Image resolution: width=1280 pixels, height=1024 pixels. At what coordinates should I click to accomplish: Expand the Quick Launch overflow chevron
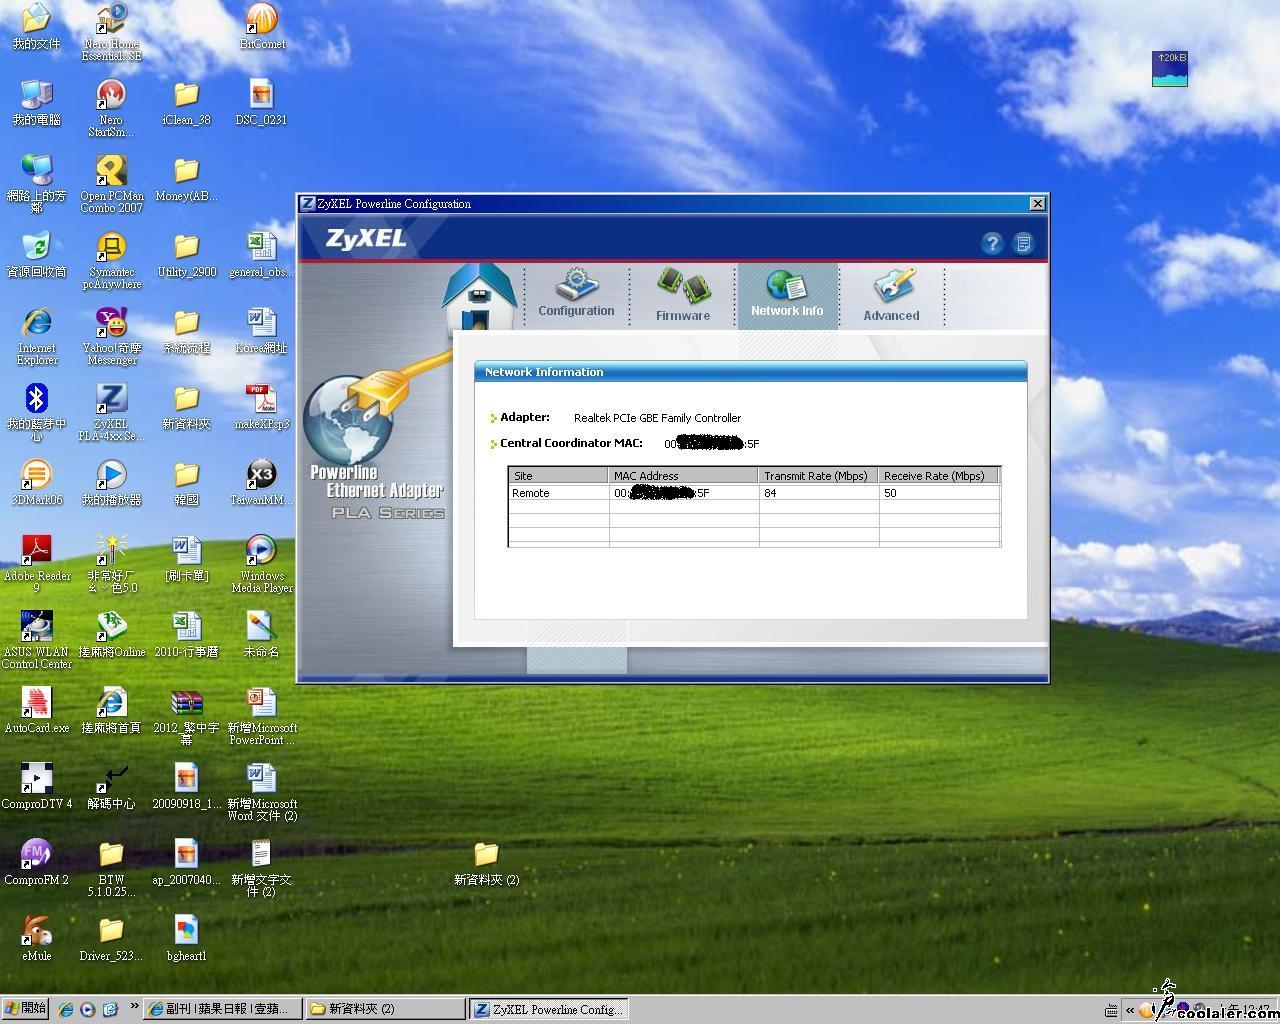point(134,1007)
